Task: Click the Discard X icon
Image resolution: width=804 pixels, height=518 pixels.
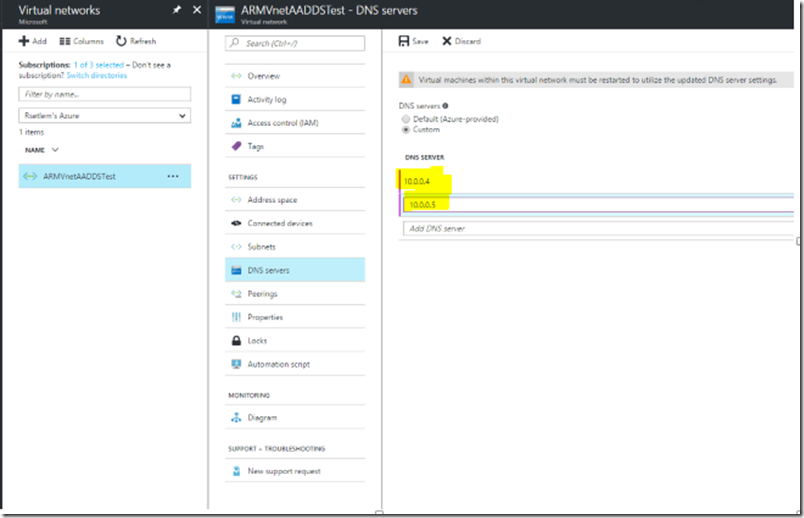Action: click(x=447, y=41)
